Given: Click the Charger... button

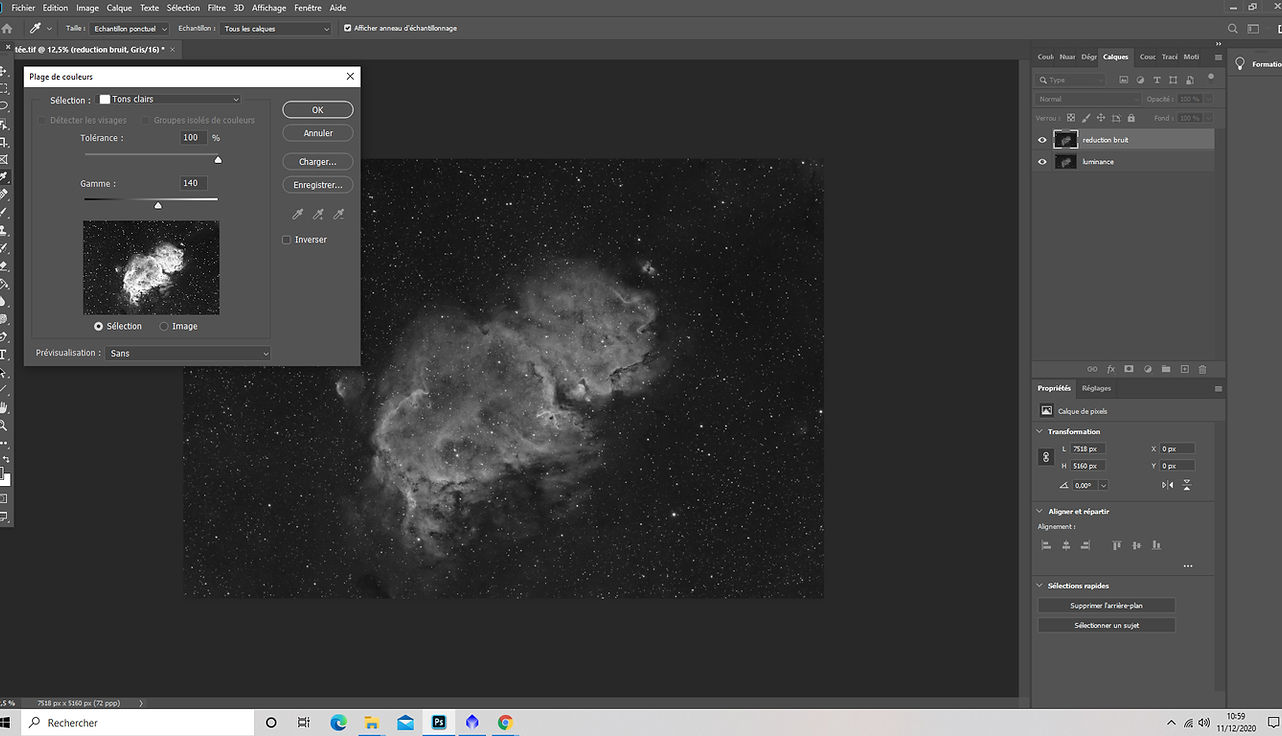Looking at the screenshot, I should pyautogui.click(x=318, y=162).
